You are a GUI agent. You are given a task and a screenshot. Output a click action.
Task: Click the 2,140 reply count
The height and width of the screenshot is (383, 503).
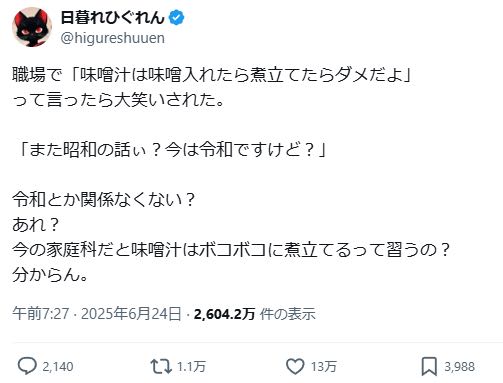click(58, 366)
